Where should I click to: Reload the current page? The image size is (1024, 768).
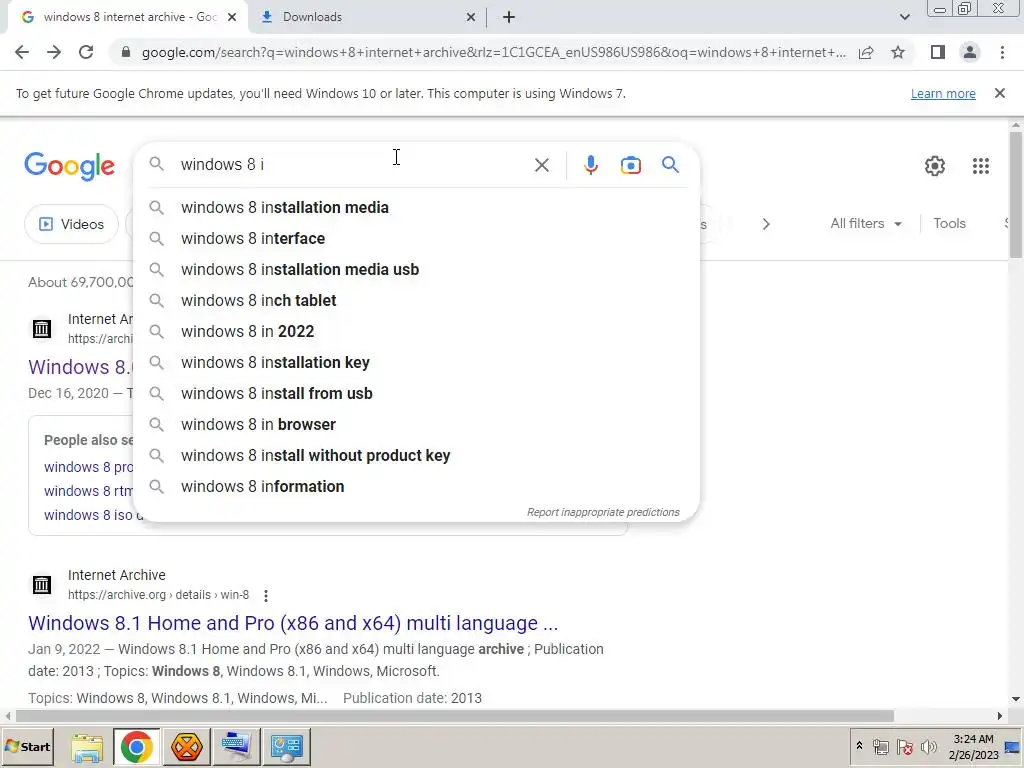[86, 52]
